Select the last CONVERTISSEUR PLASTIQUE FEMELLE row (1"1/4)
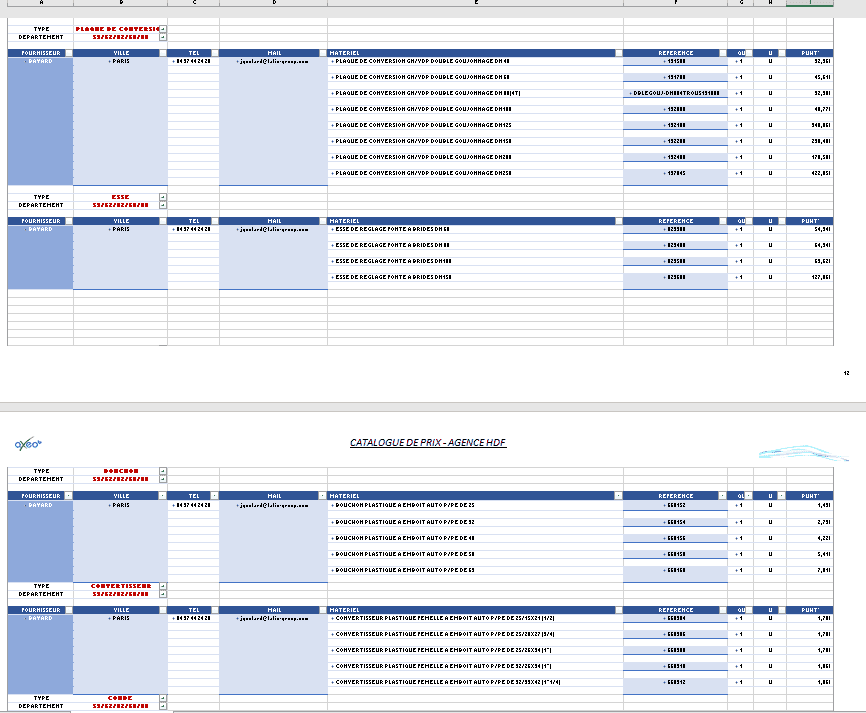The height and width of the screenshot is (713, 866). coord(476,683)
